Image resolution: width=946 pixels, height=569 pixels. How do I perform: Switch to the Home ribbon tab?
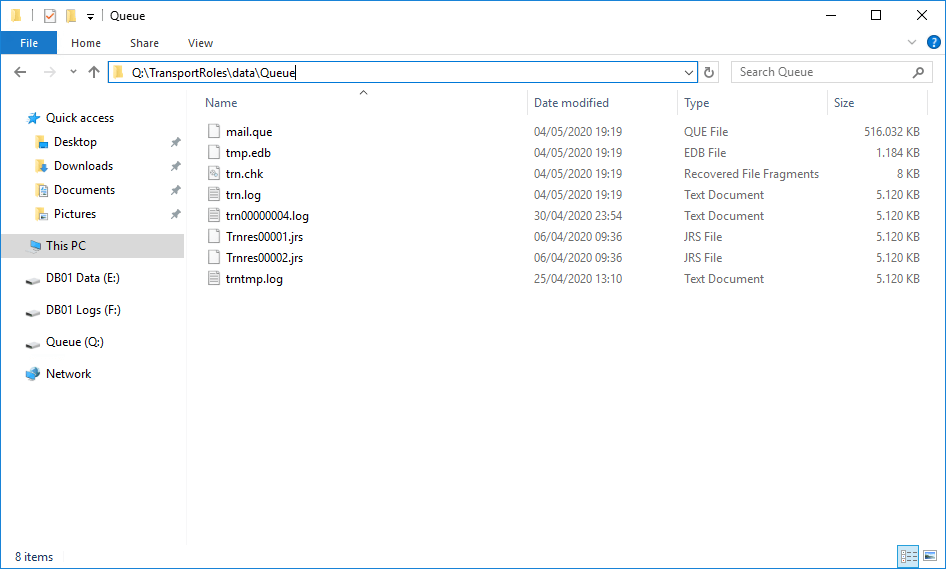[x=86, y=43]
